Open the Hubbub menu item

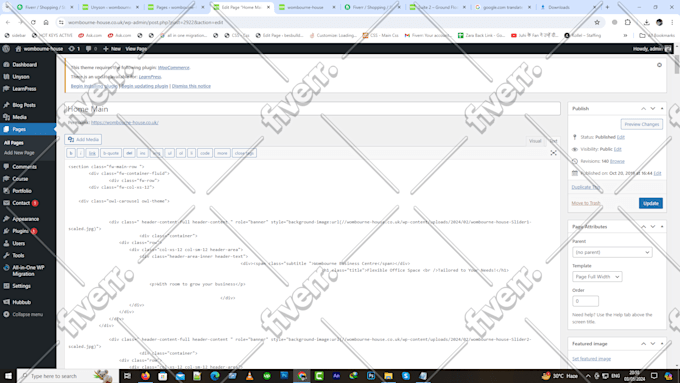coord(21,302)
